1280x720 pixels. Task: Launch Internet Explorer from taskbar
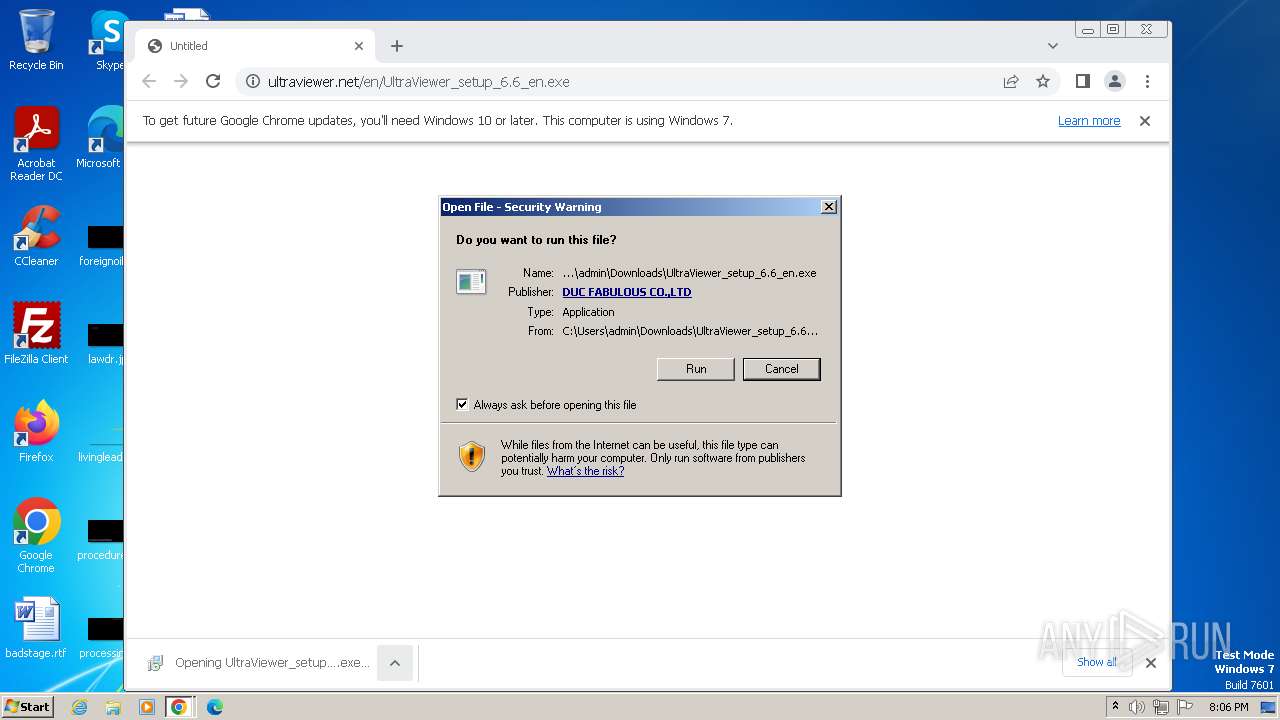pos(79,707)
